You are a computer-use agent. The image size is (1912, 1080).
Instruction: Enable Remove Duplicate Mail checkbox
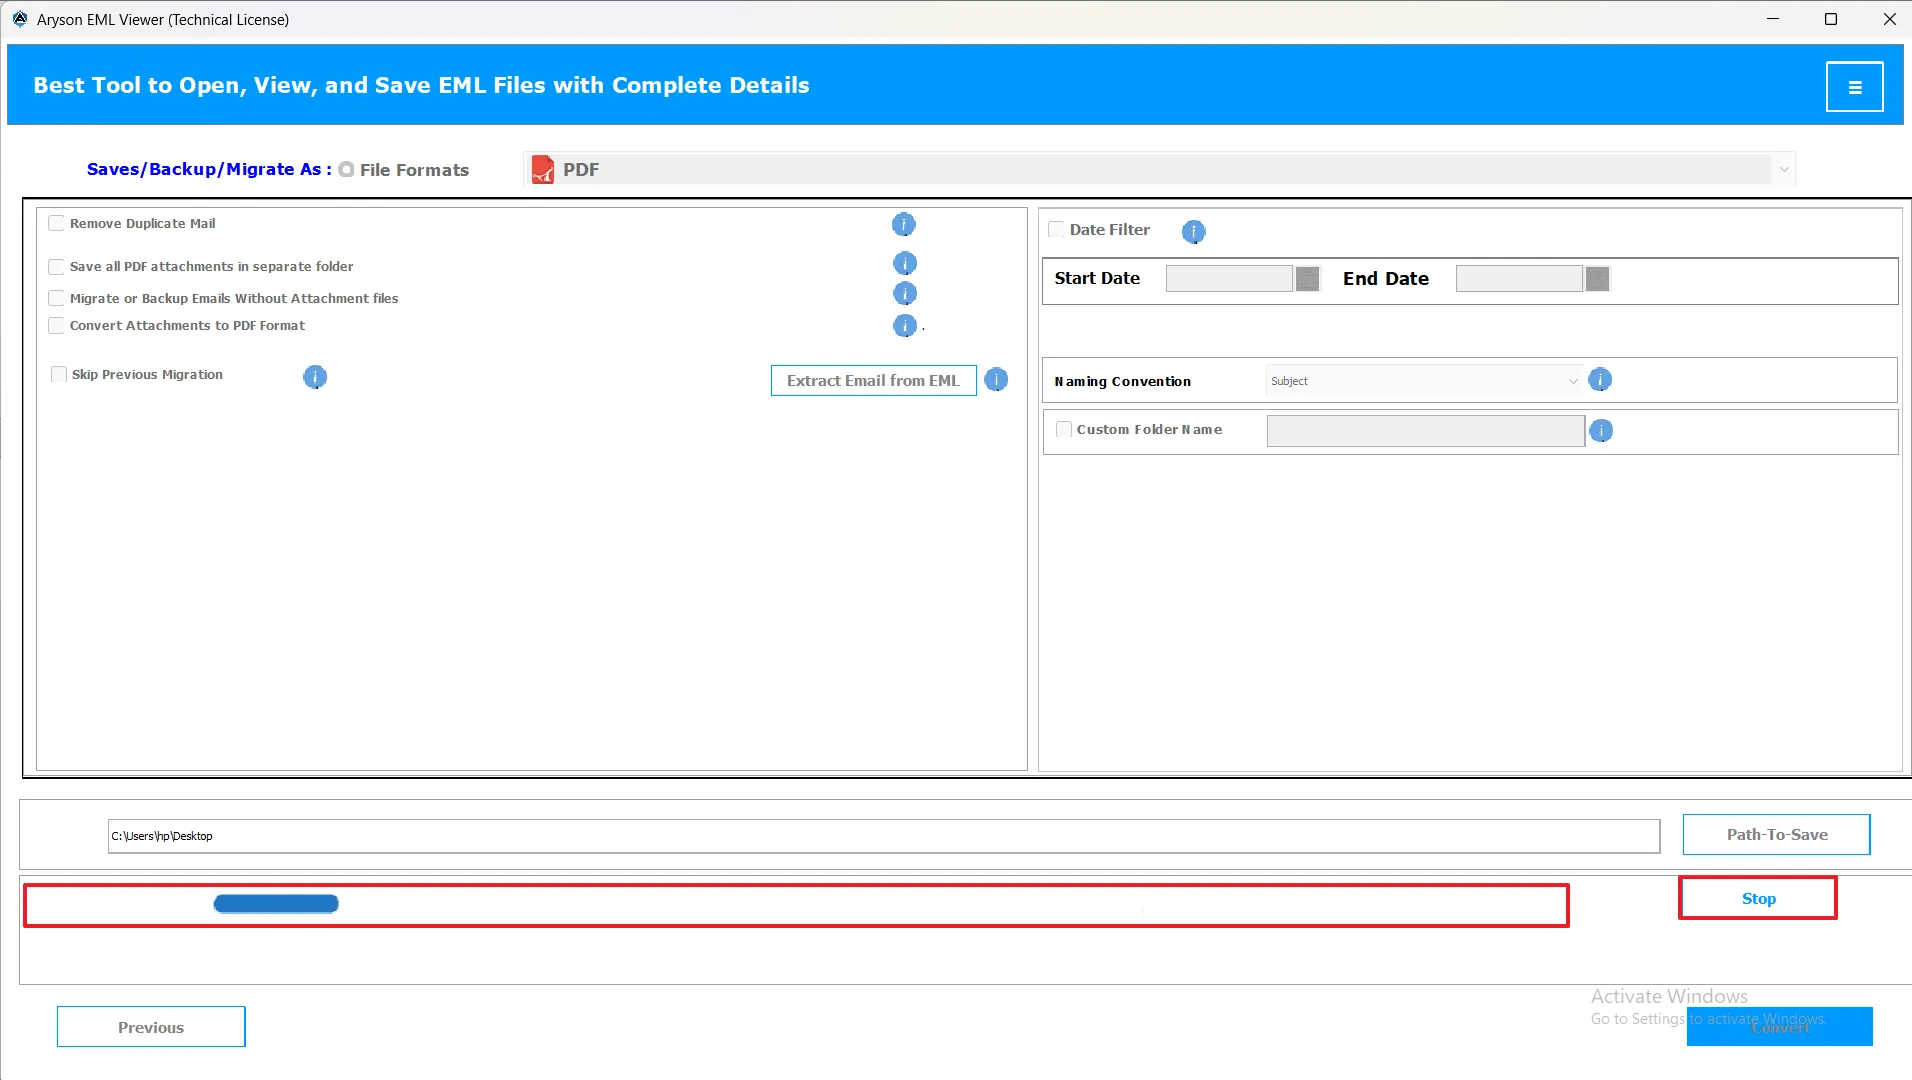pyautogui.click(x=57, y=224)
